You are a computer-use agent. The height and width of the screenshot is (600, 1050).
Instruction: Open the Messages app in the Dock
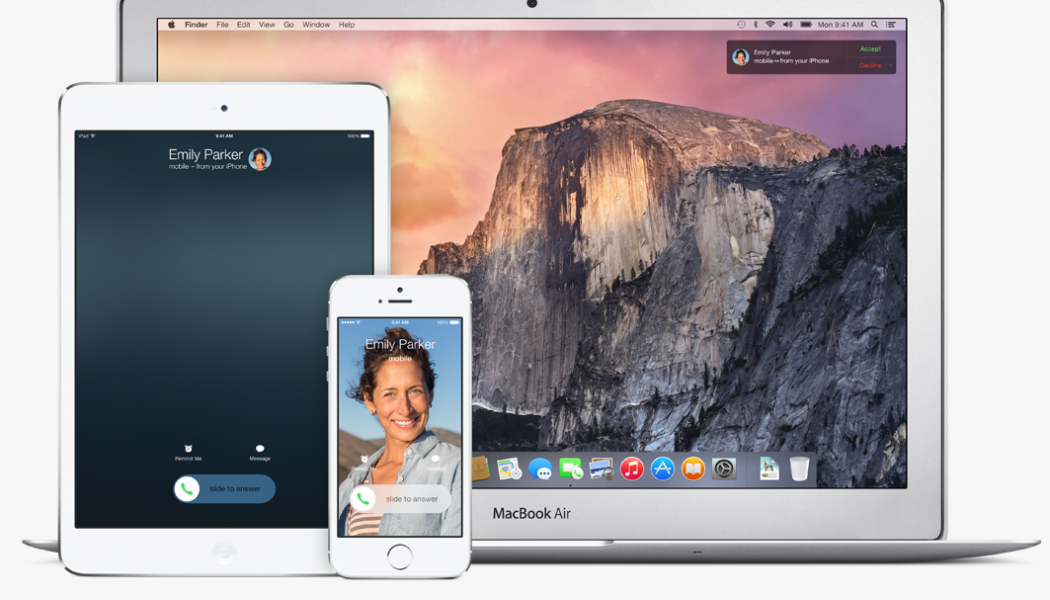point(541,468)
